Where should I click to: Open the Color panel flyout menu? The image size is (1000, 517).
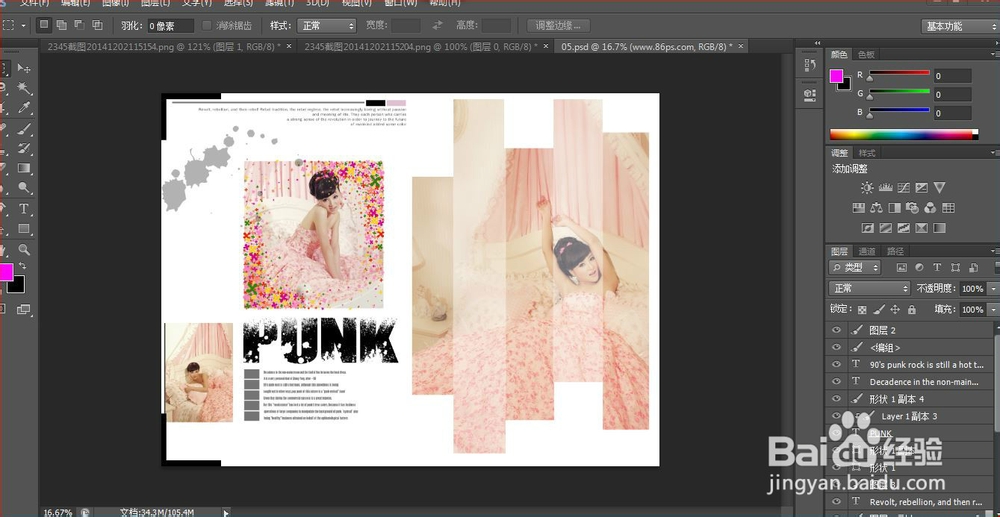coord(995,55)
